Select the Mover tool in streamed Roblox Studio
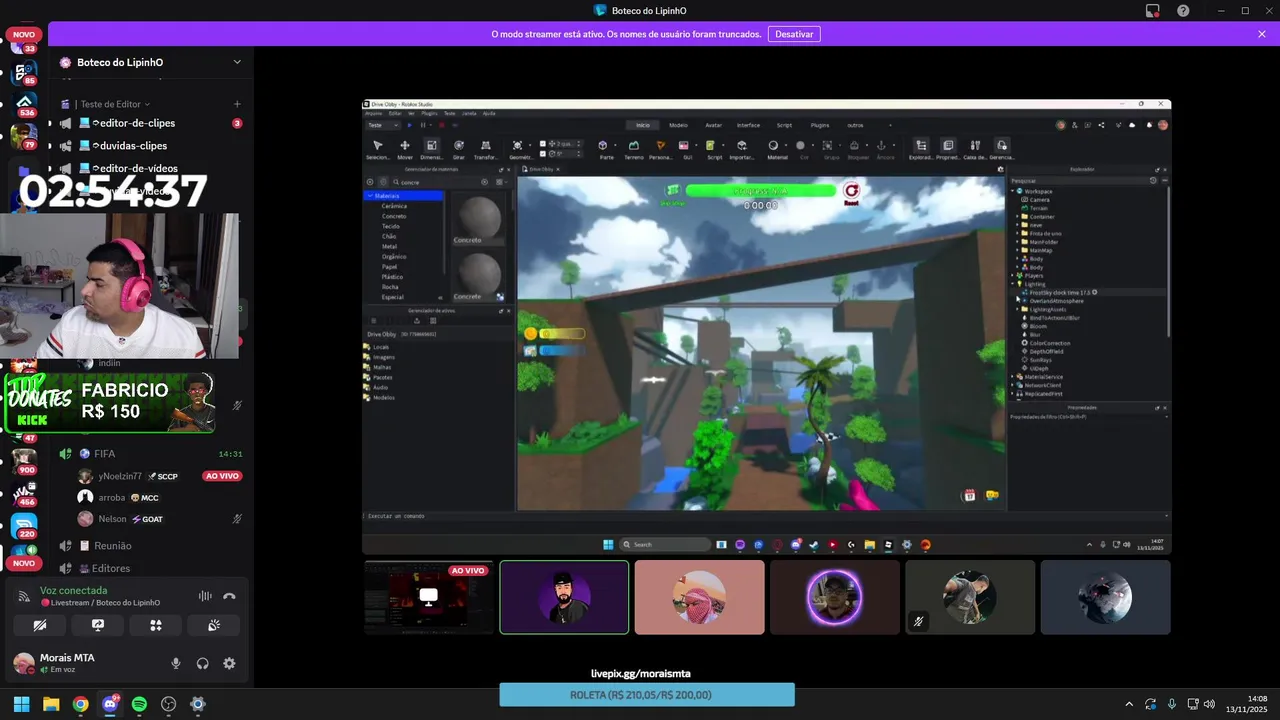 [x=405, y=149]
